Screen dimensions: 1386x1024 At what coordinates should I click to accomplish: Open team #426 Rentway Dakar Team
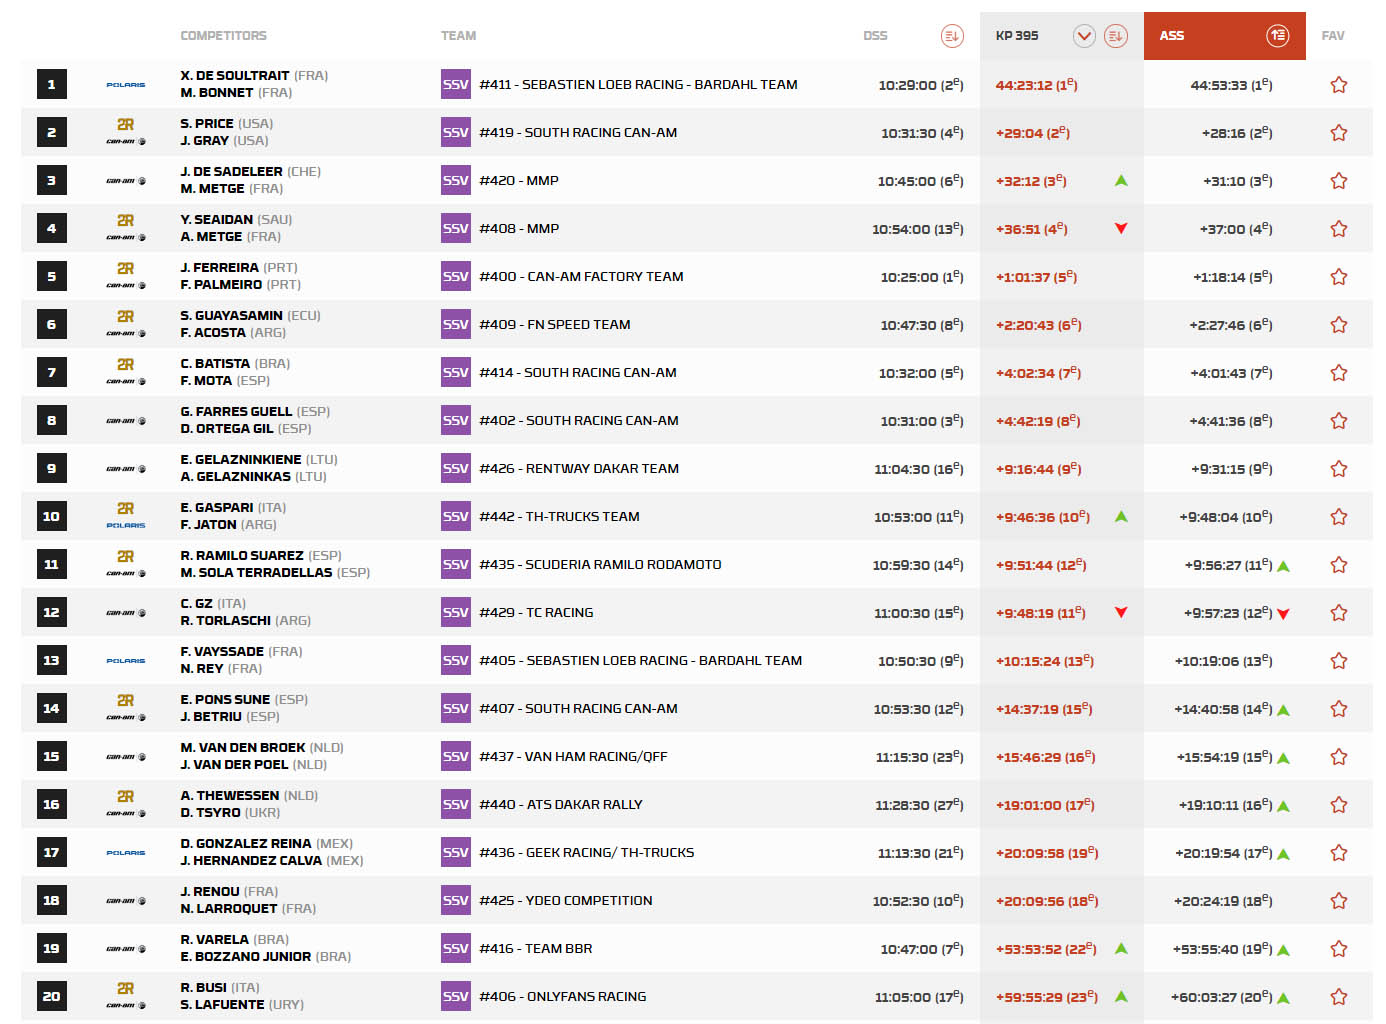pyautogui.click(x=578, y=469)
